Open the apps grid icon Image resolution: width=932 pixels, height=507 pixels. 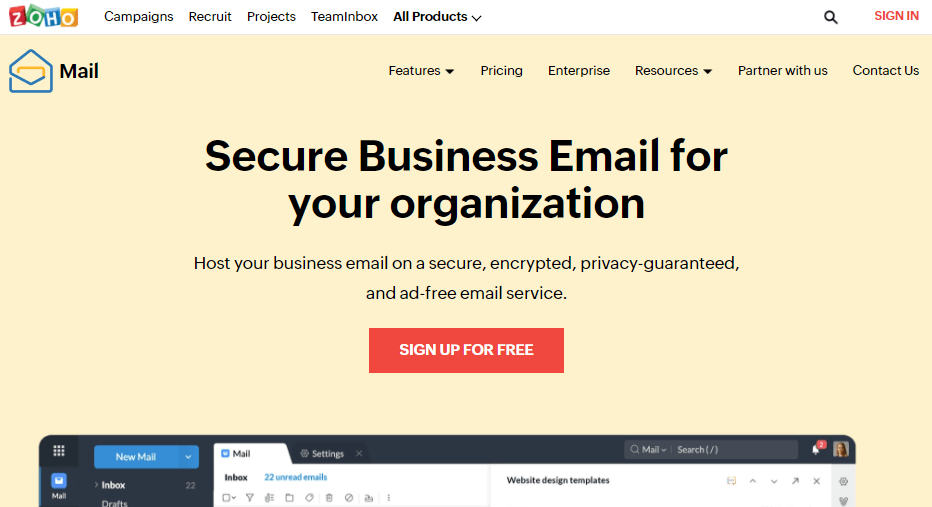[59, 451]
